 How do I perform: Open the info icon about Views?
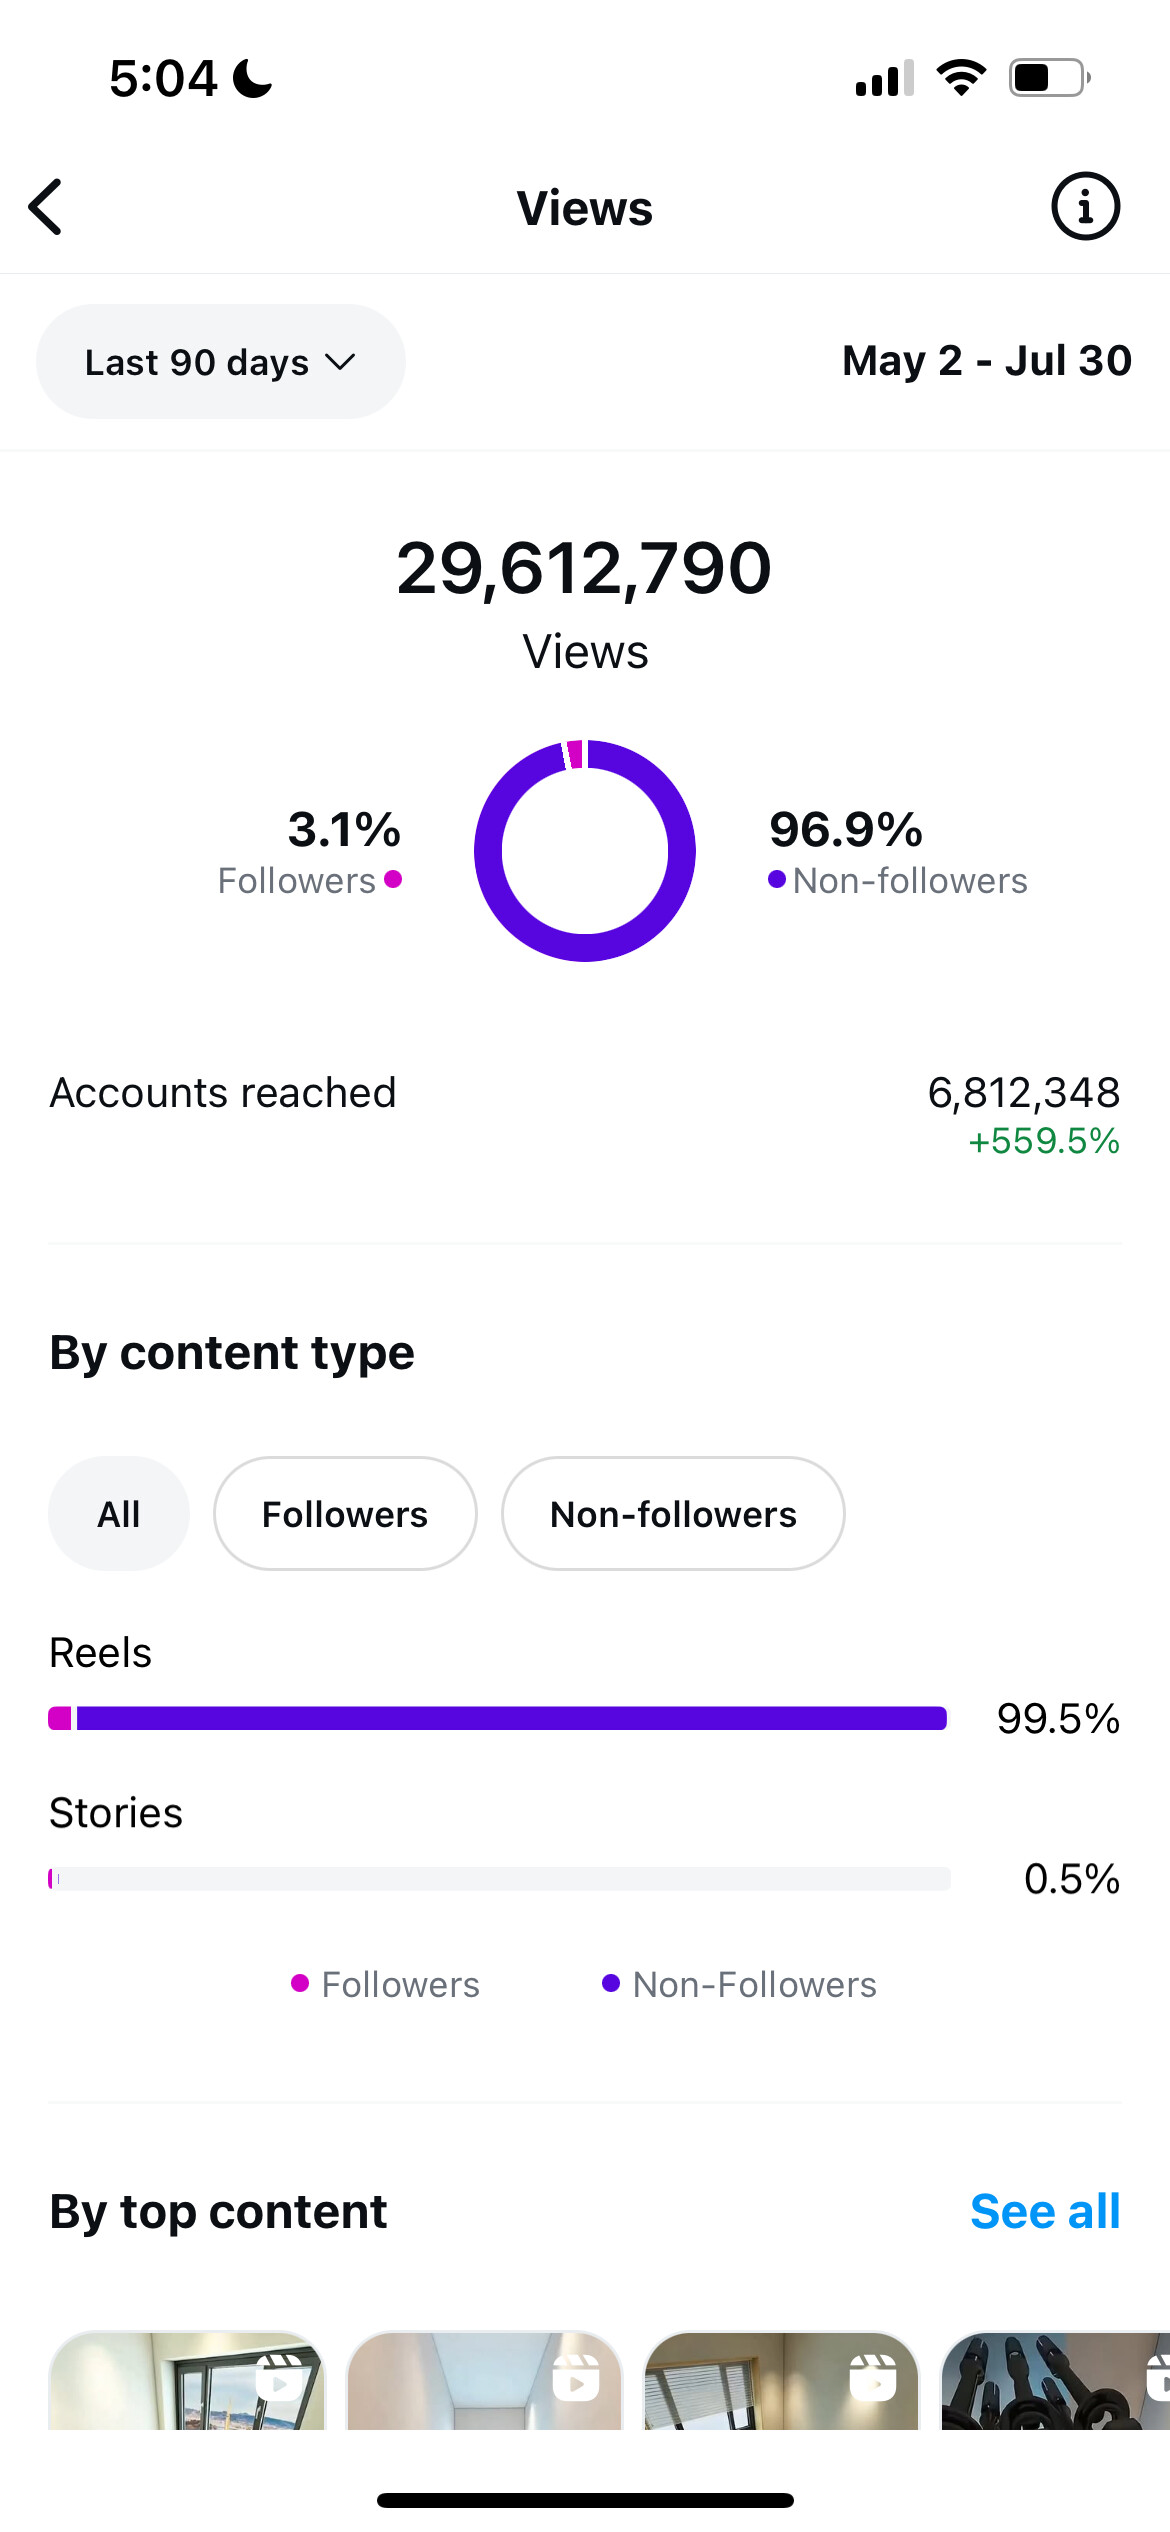1085,207
